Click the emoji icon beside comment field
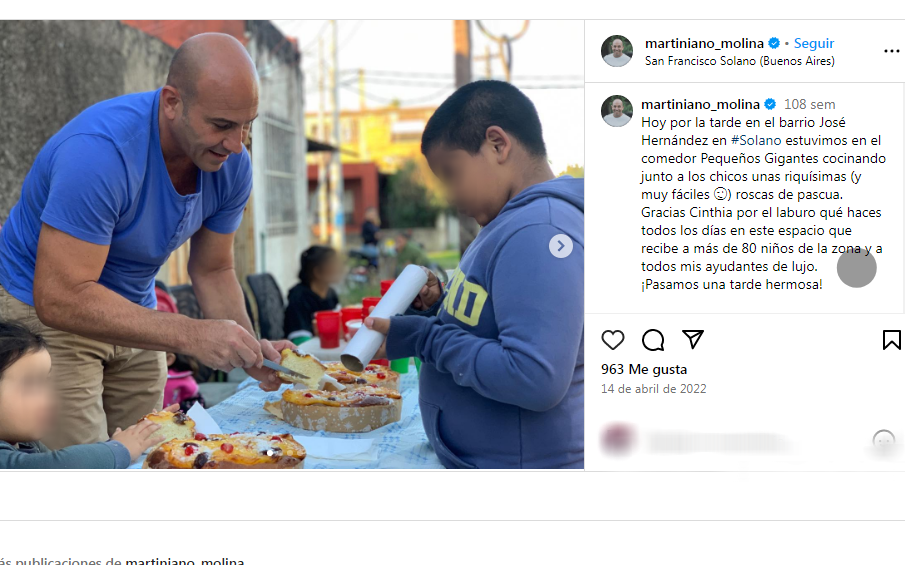This screenshot has width=905, height=565. click(883, 441)
